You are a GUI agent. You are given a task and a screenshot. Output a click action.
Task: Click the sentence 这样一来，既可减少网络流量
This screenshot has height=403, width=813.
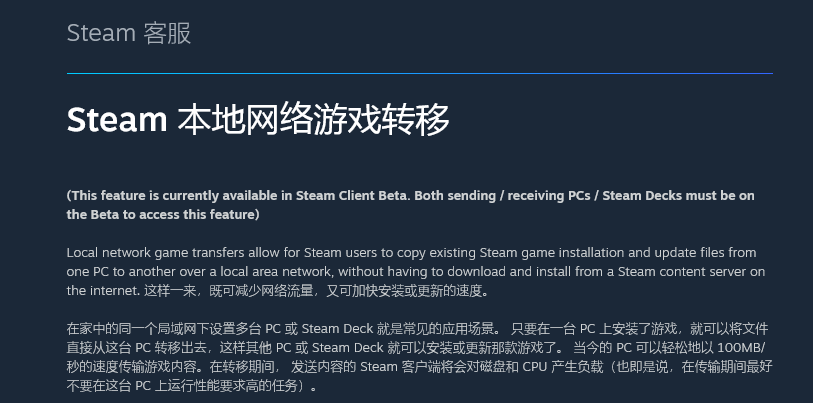229,291
